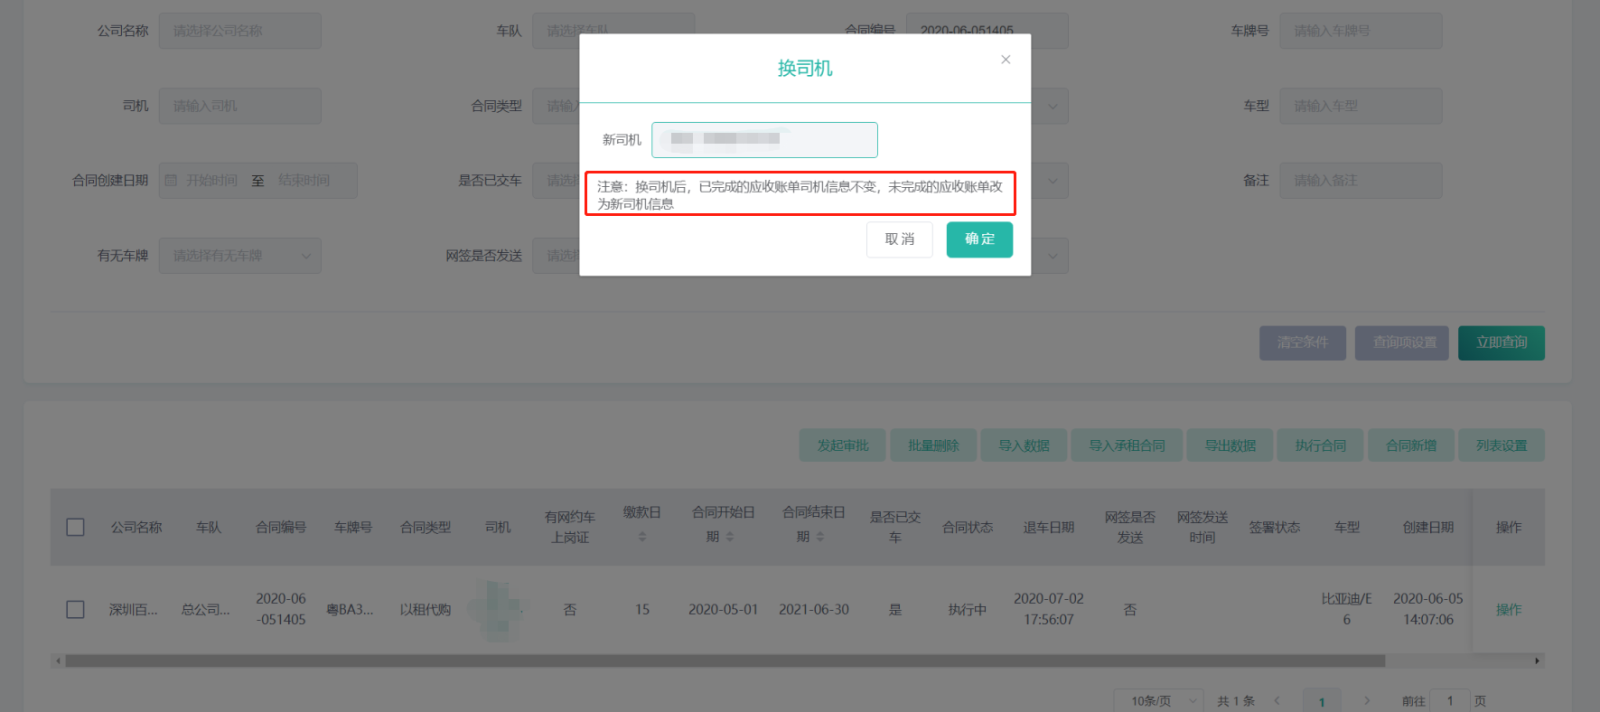Click the calendar icon in 合同创建日期

click(171, 181)
